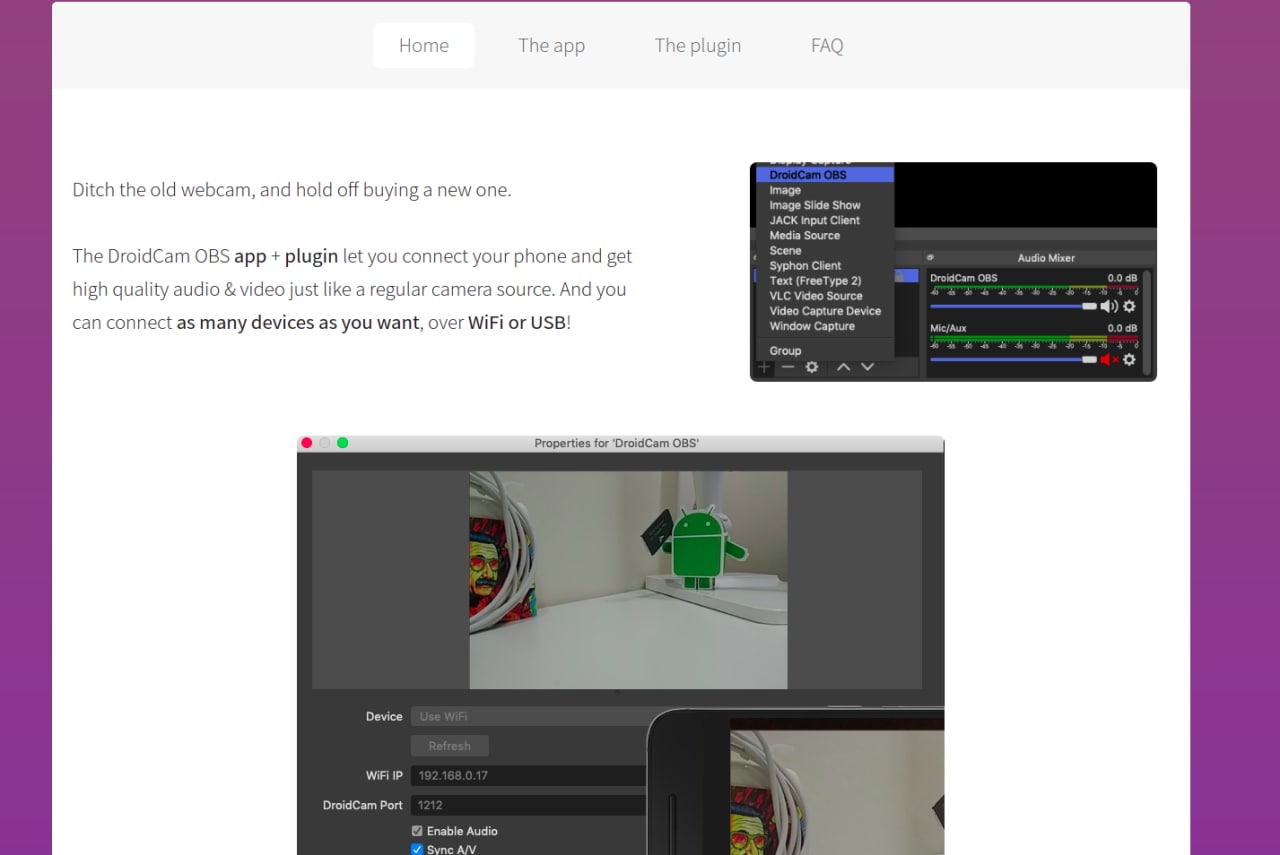The height and width of the screenshot is (855, 1280).
Task: Click the Android figure camera preview
Action: (628, 580)
